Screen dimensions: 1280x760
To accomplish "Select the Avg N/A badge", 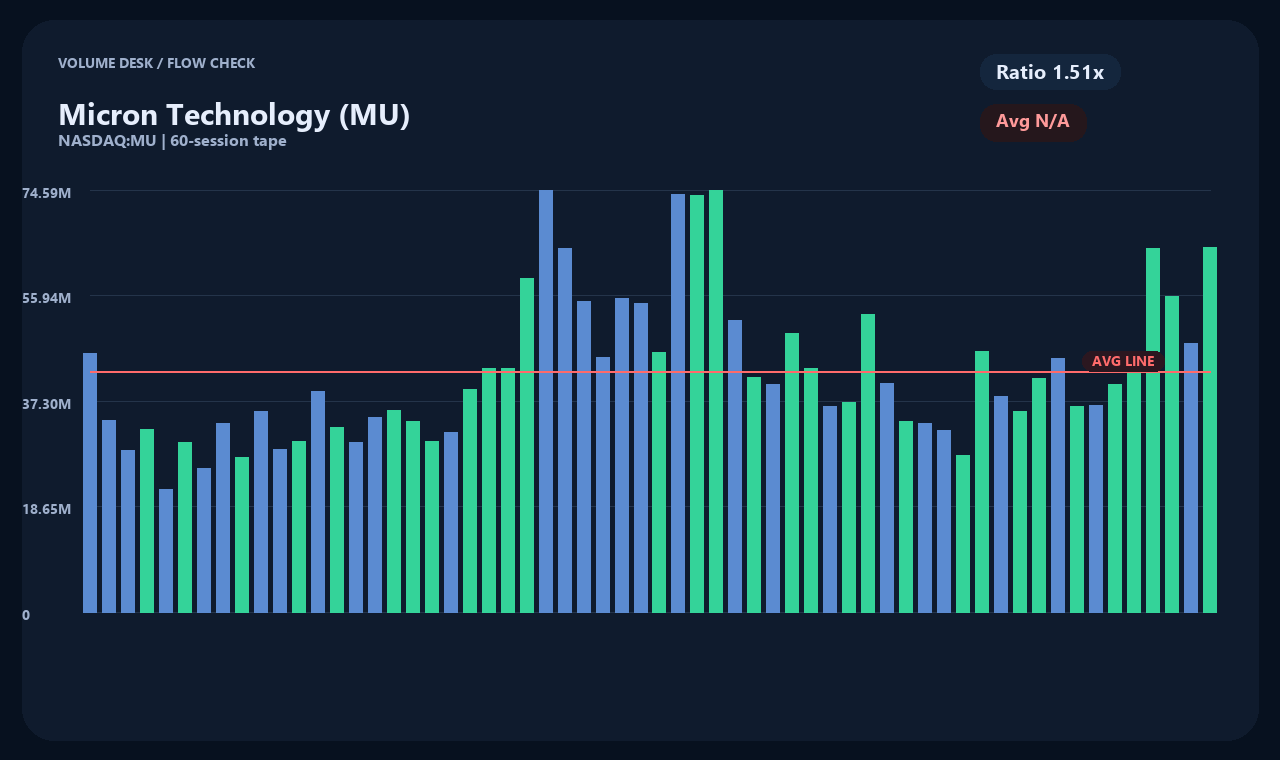I will (1033, 122).
